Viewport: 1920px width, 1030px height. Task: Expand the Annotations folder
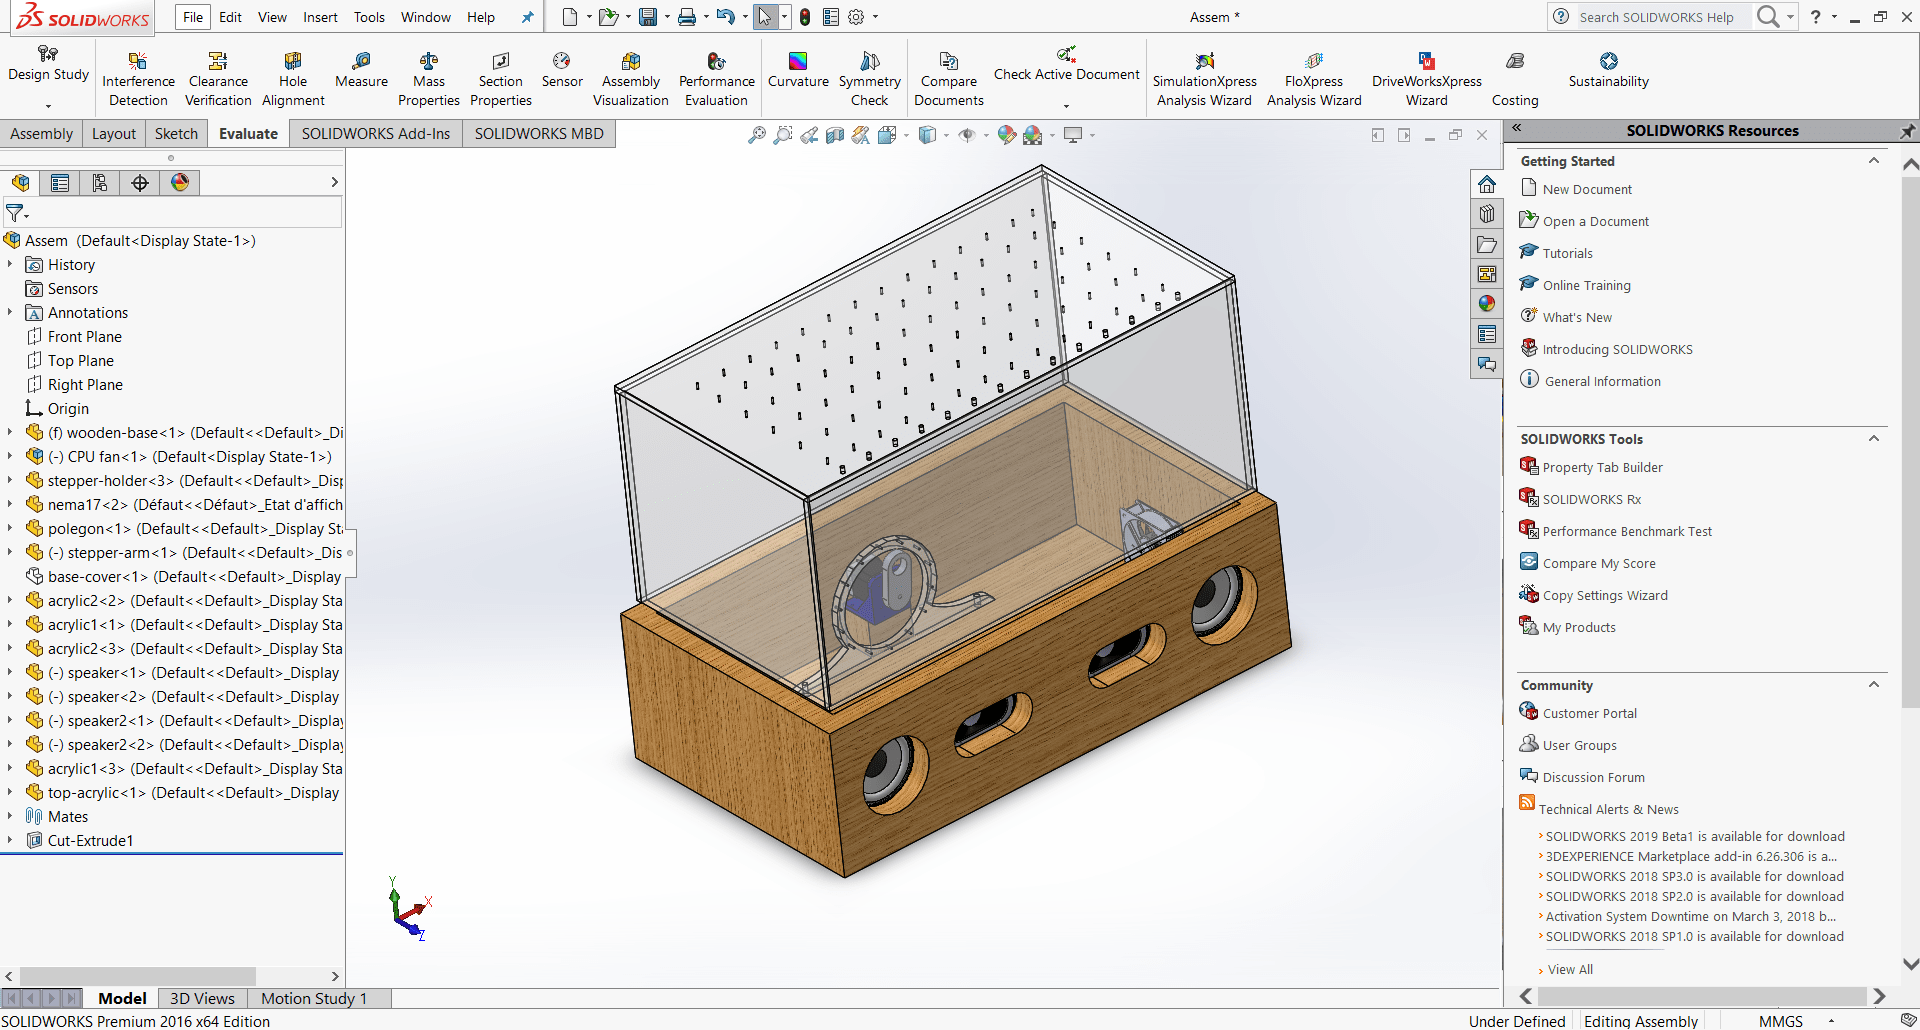[10, 312]
